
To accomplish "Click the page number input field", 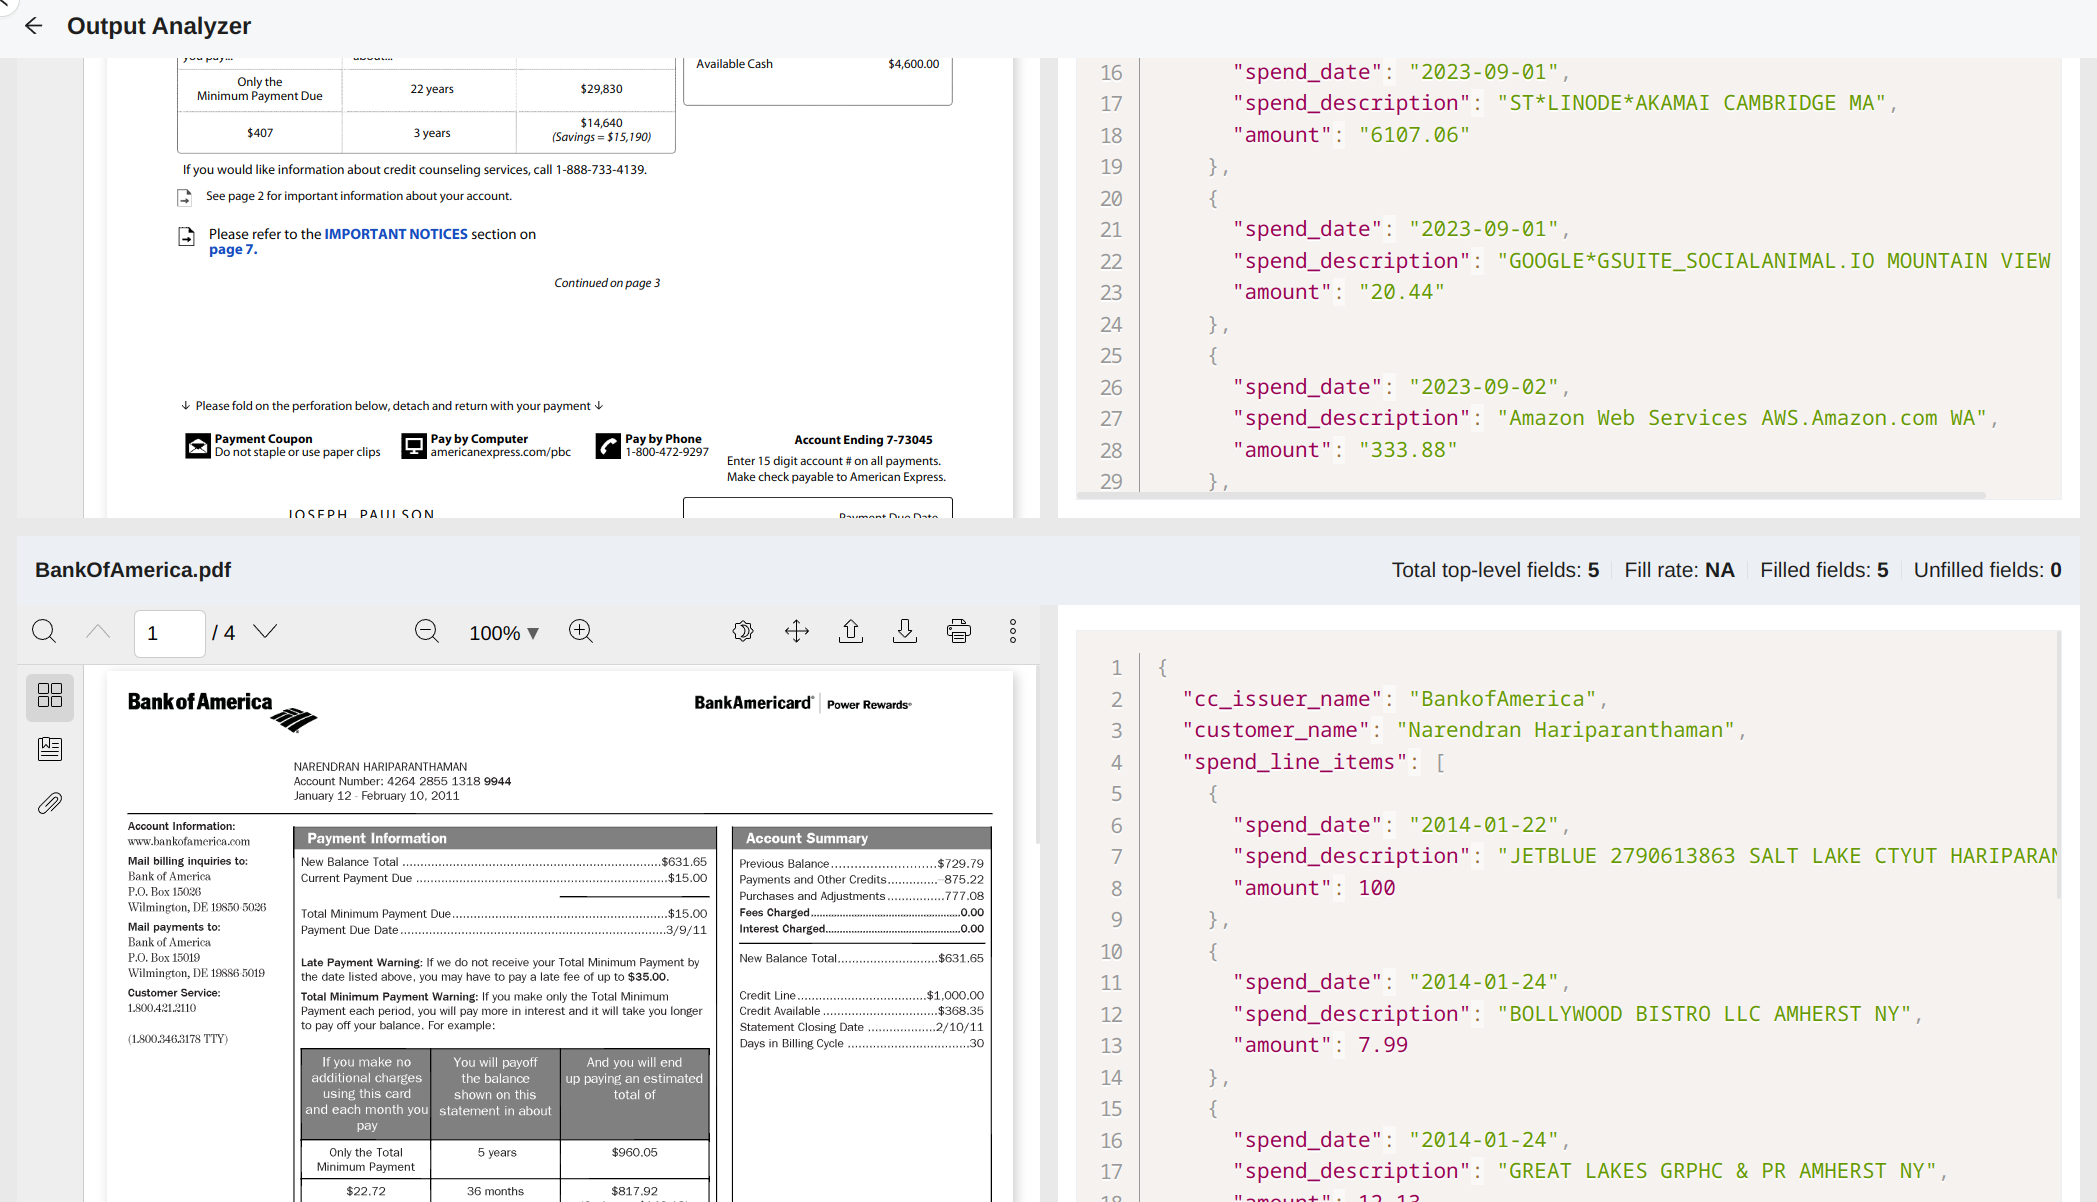I will [170, 633].
